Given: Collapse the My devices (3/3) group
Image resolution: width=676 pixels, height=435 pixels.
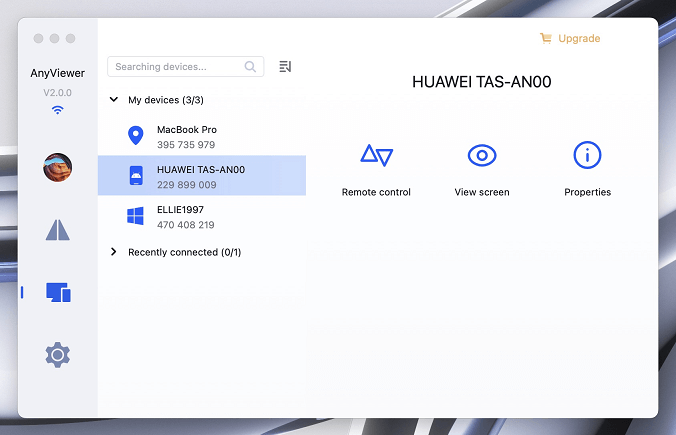Looking at the screenshot, I should tap(114, 100).
